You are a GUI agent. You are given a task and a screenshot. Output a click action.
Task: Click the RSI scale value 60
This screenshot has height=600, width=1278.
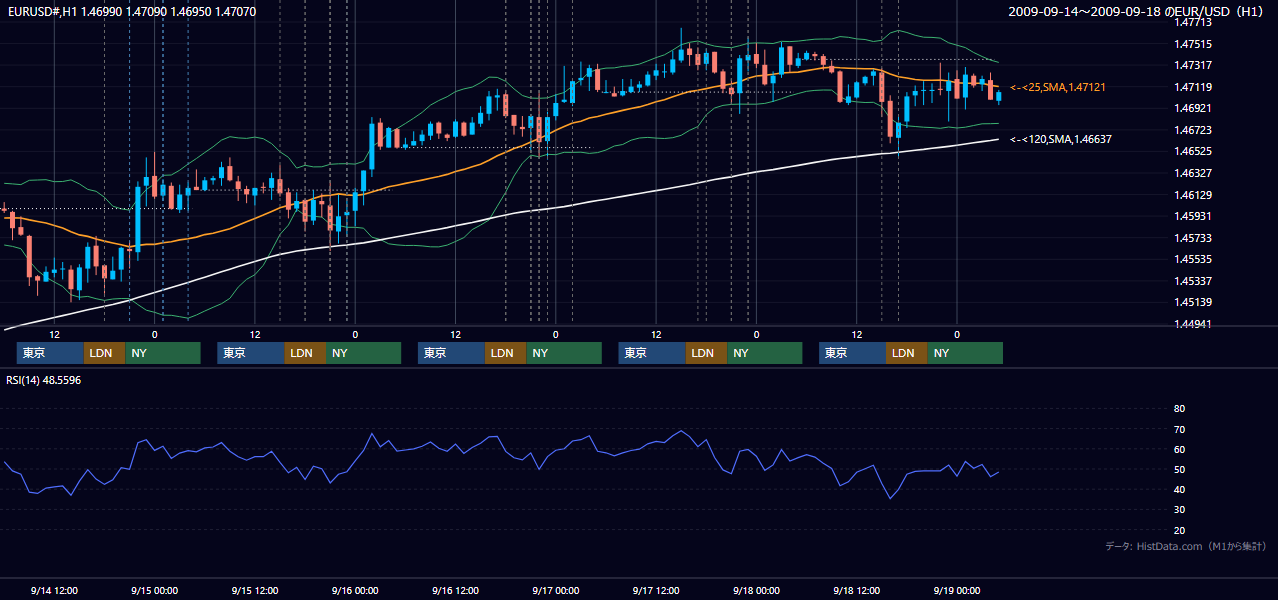click(1179, 449)
